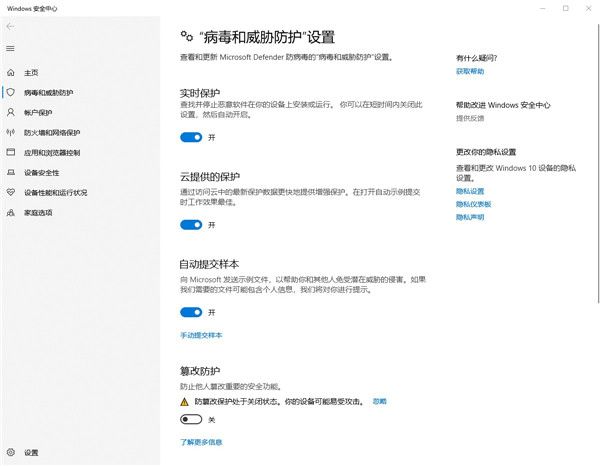
Task: Click the home icon in sidebar
Action: coord(11,72)
